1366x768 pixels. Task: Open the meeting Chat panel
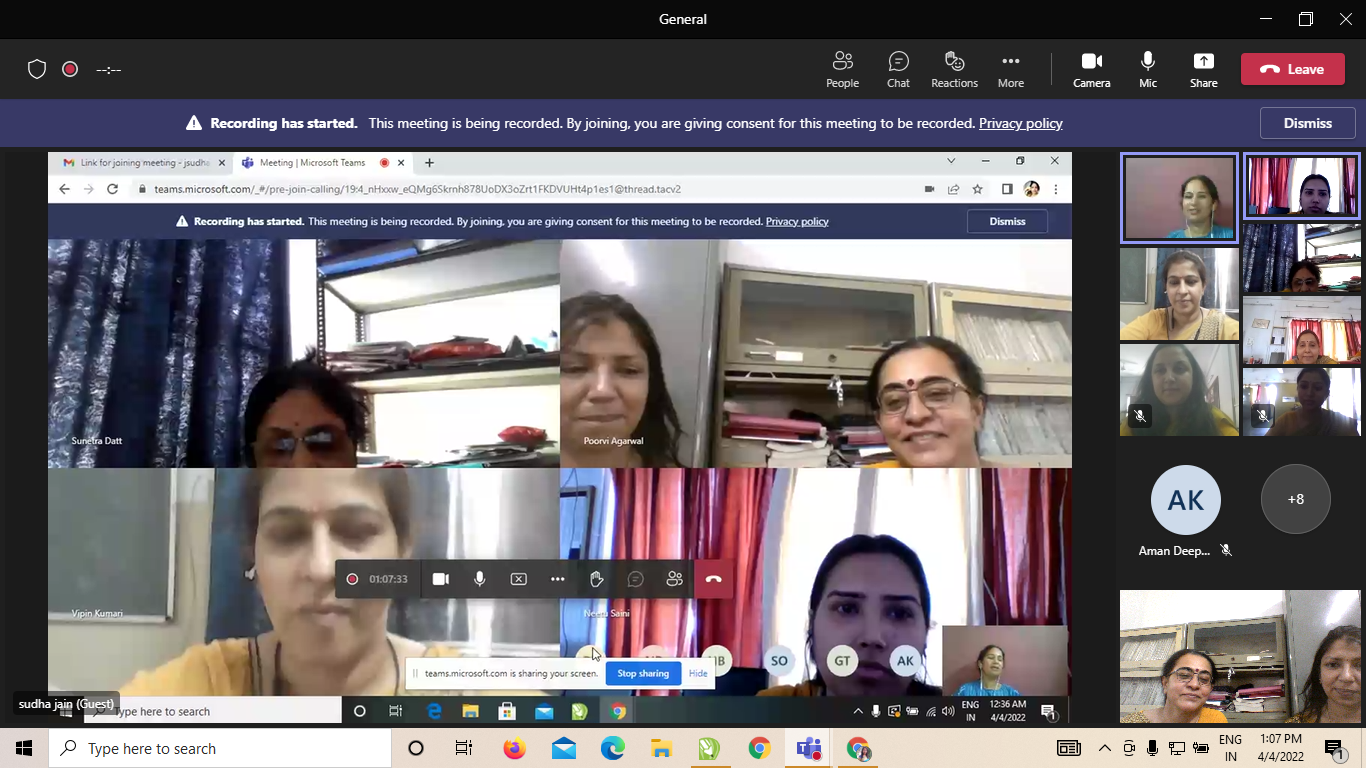(898, 69)
